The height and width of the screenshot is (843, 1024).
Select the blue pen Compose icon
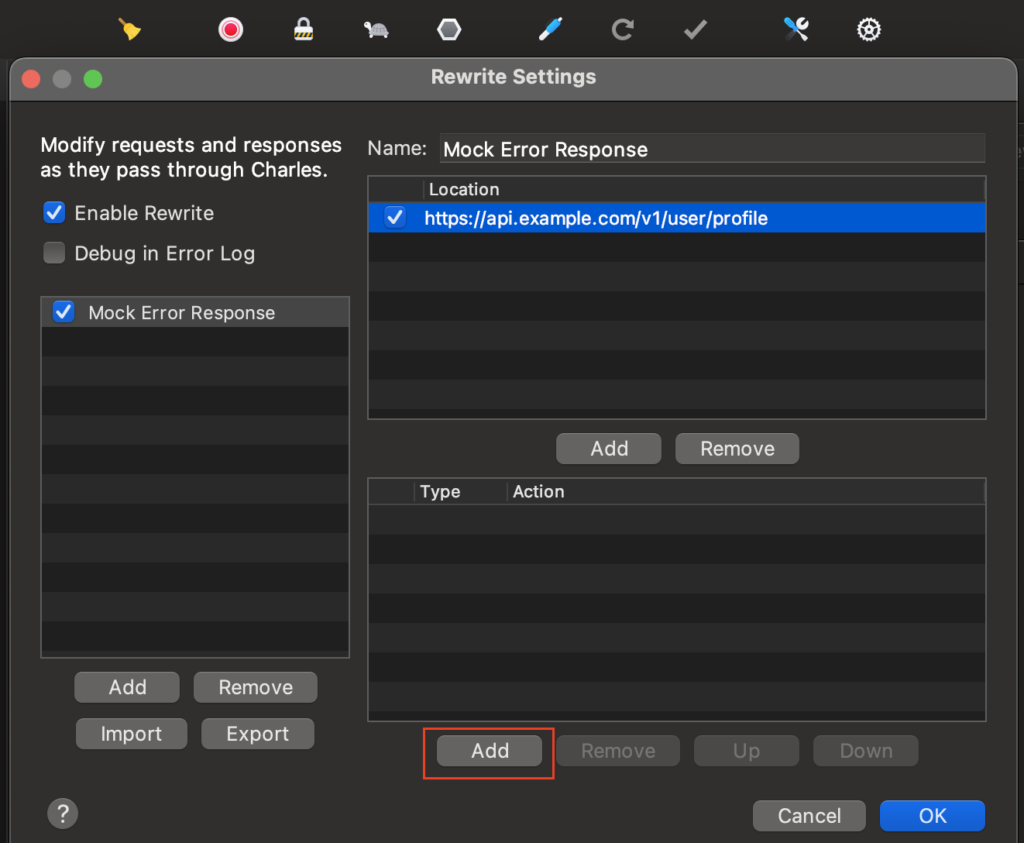click(x=550, y=30)
